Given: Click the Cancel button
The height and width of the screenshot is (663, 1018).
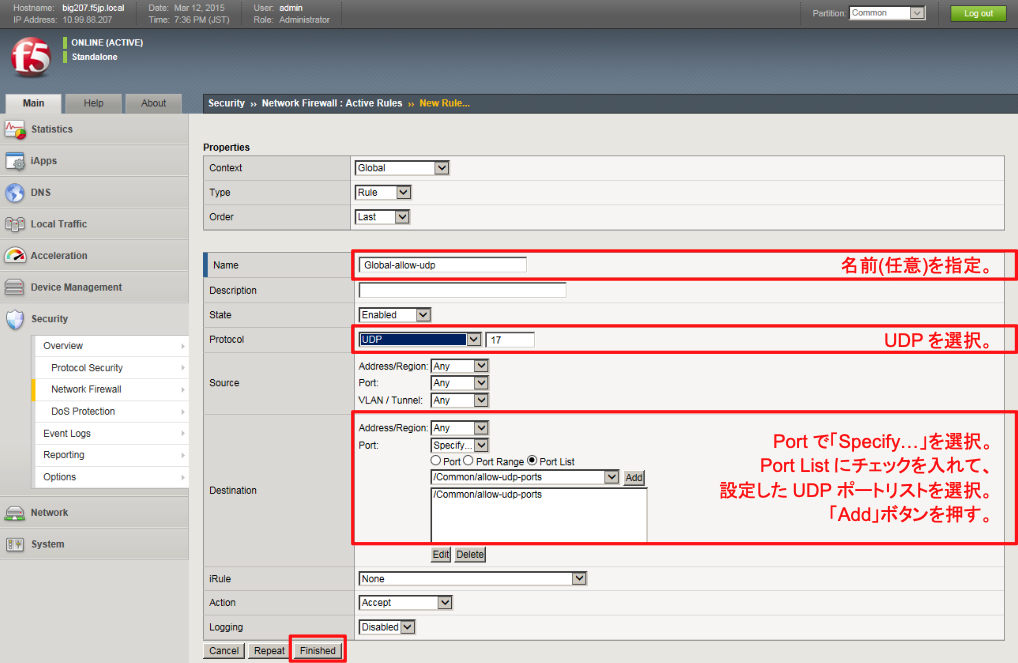Looking at the screenshot, I should click(224, 651).
